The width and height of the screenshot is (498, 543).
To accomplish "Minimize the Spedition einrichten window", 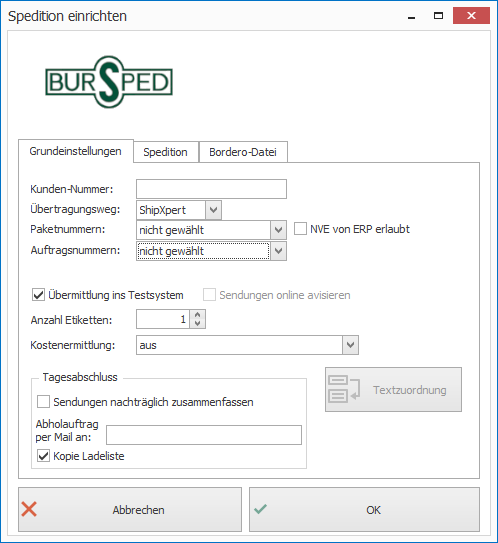I will tap(411, 16).
